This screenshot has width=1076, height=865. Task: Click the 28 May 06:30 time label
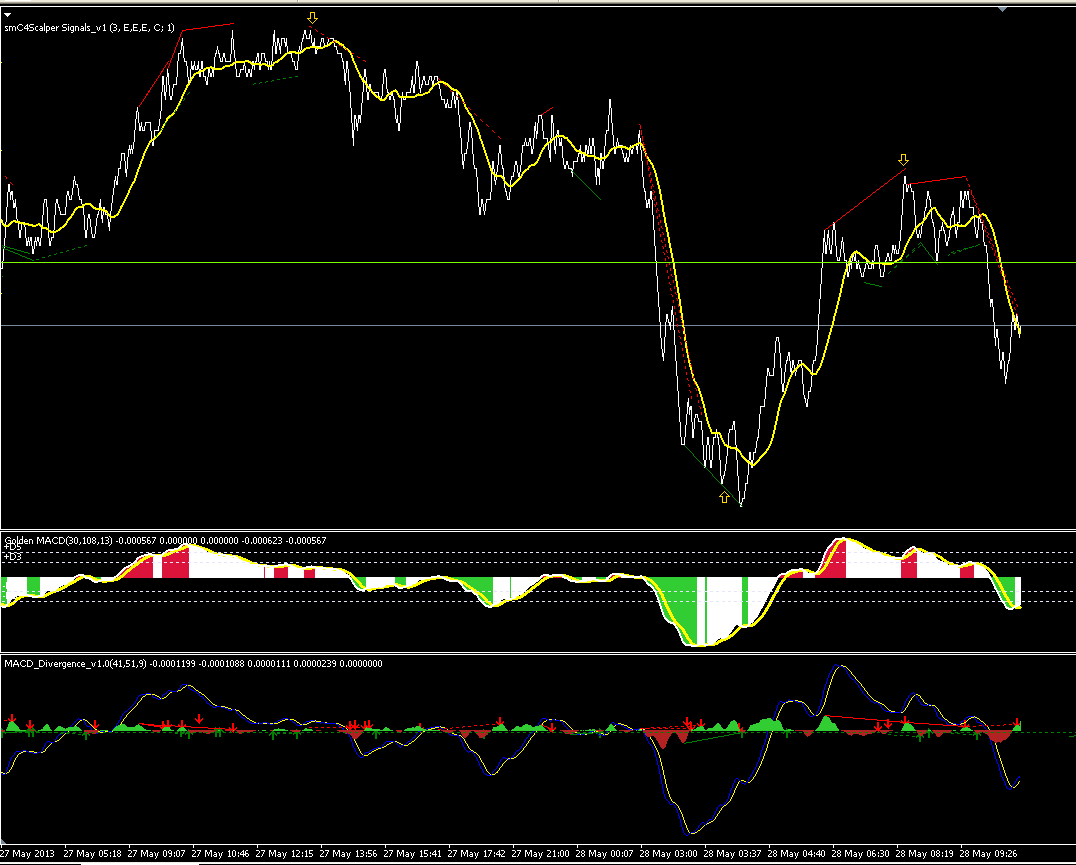point(861,853)
